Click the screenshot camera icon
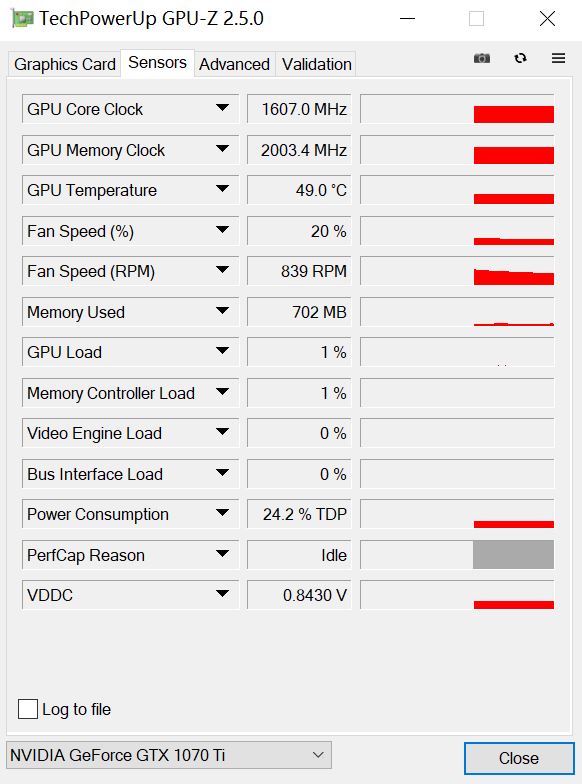This screenshot has height=784, width=582. click(x=482, y=58)
